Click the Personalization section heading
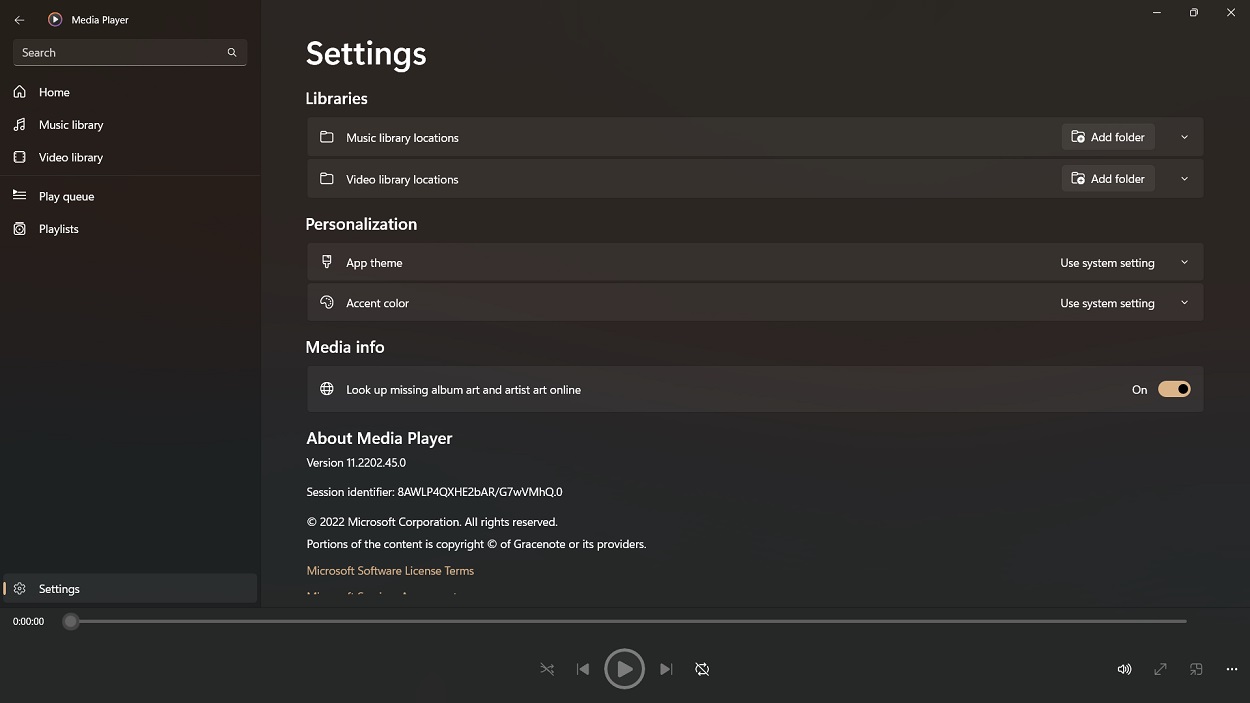The width and height of the screenshot is (1250, 703). click(x=361, y=224)
